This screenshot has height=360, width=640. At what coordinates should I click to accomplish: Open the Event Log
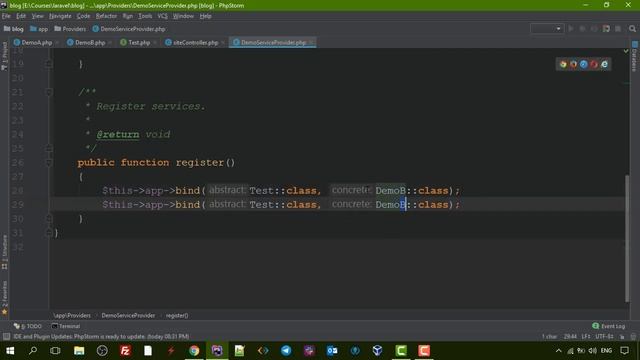pos(609,326)
